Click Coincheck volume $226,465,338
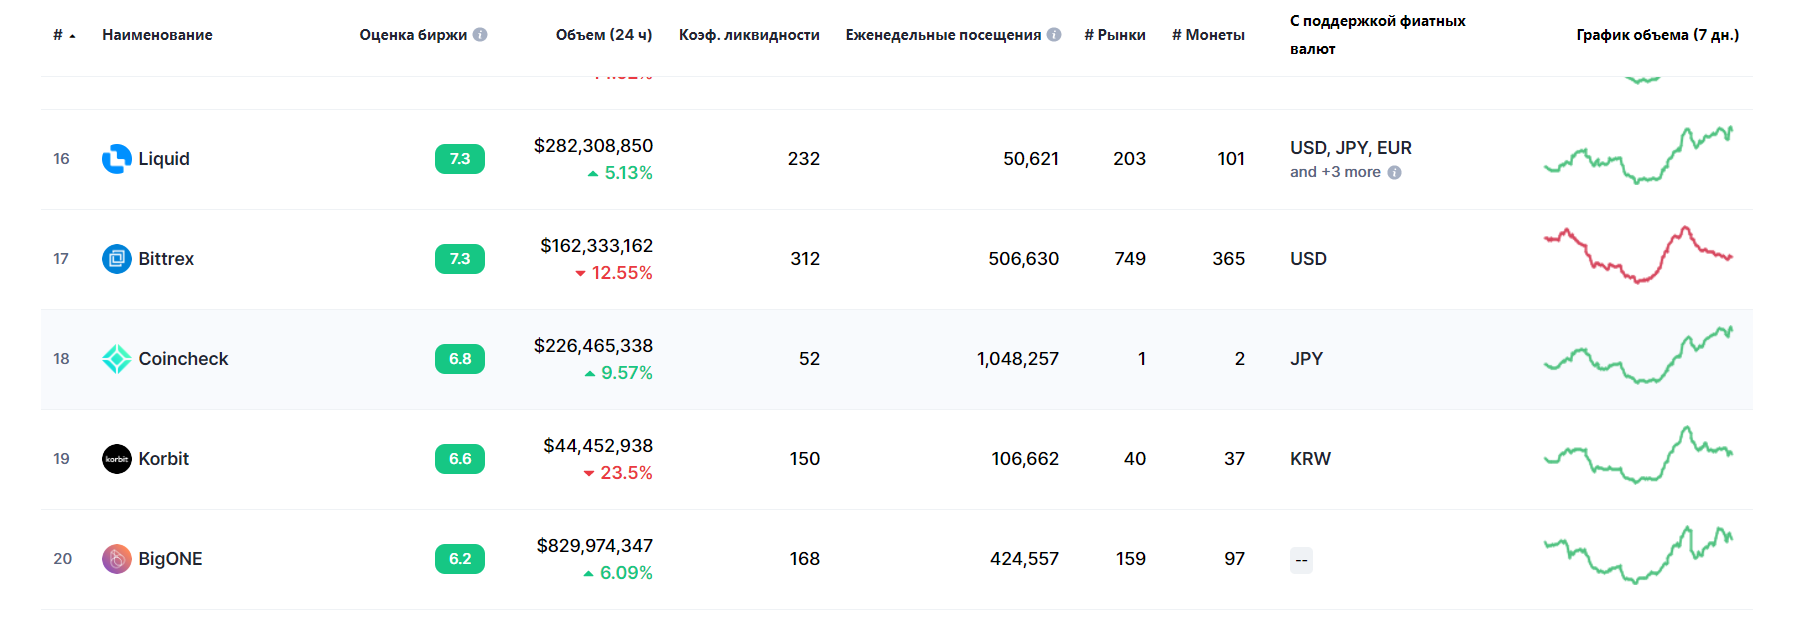 [x=593, y=346]
